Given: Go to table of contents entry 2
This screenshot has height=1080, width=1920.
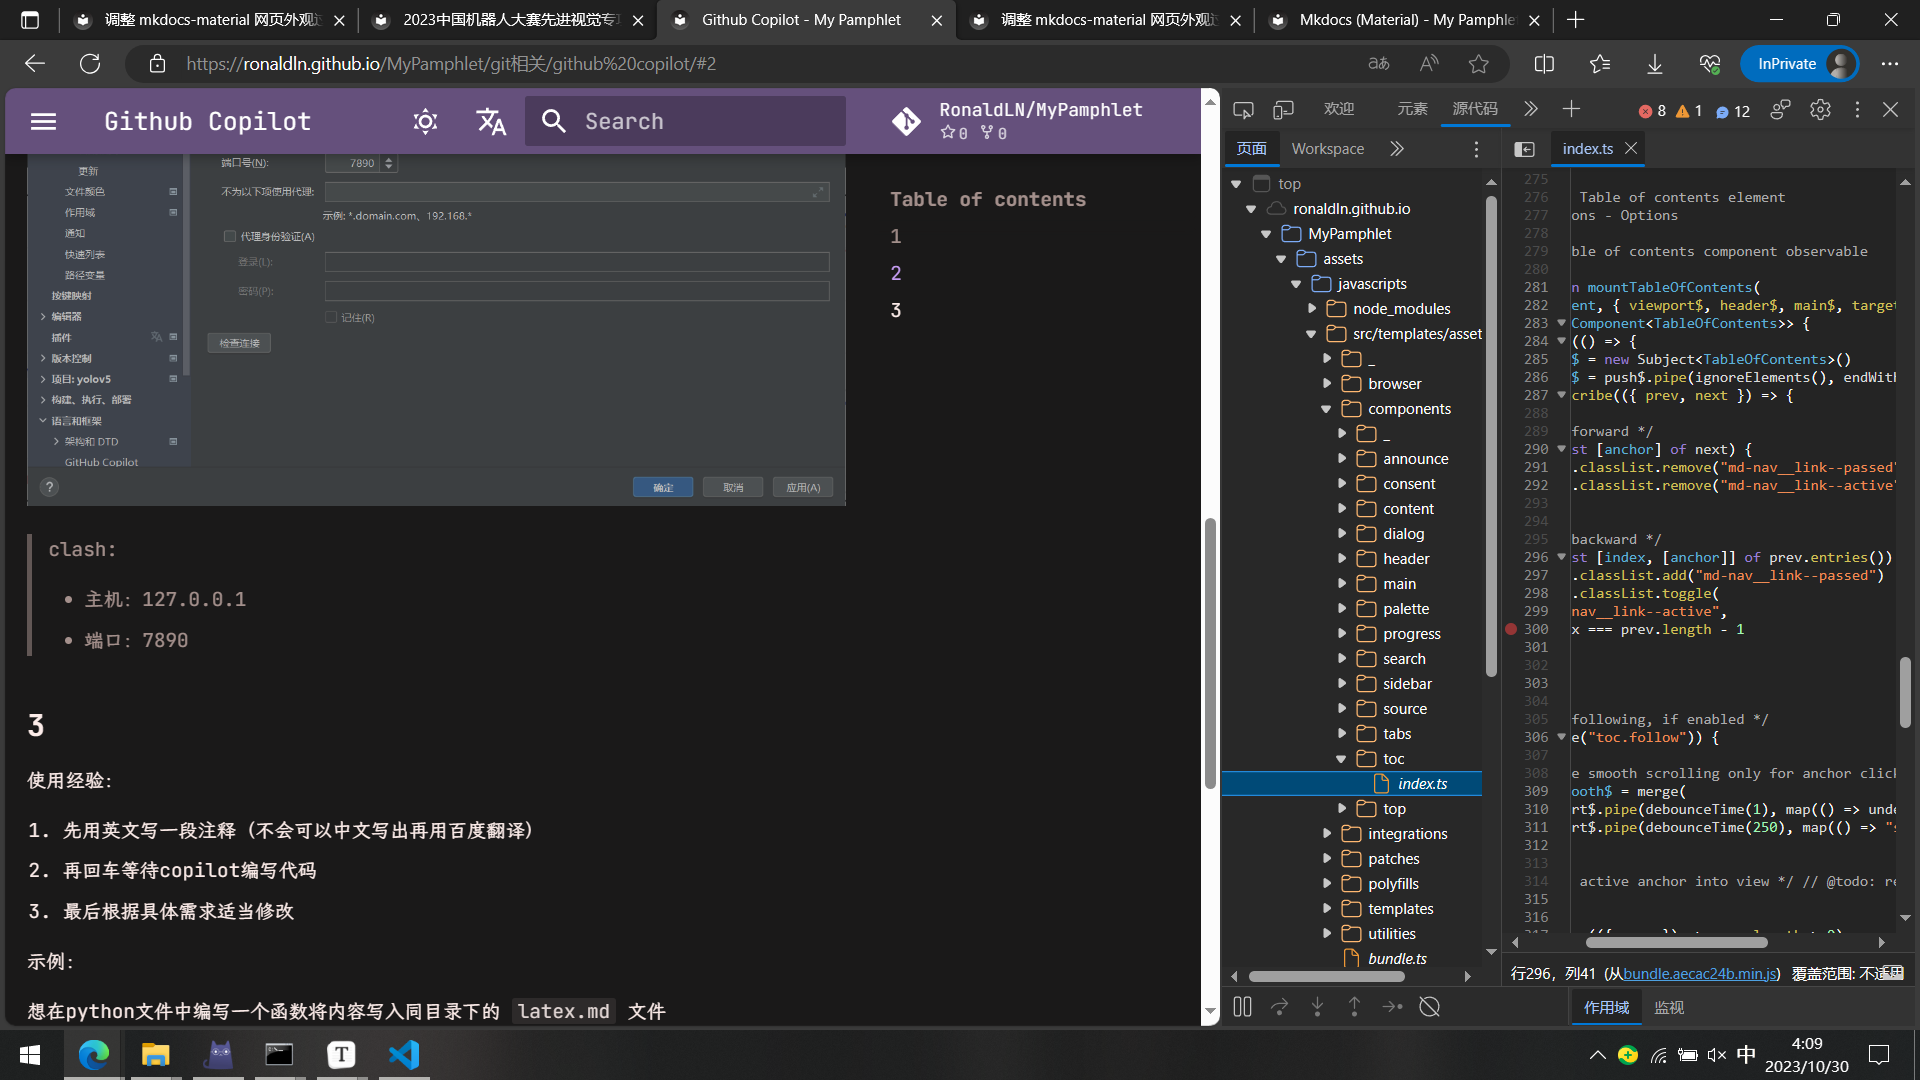Looking at the screenshot, I should pos(896,273).
